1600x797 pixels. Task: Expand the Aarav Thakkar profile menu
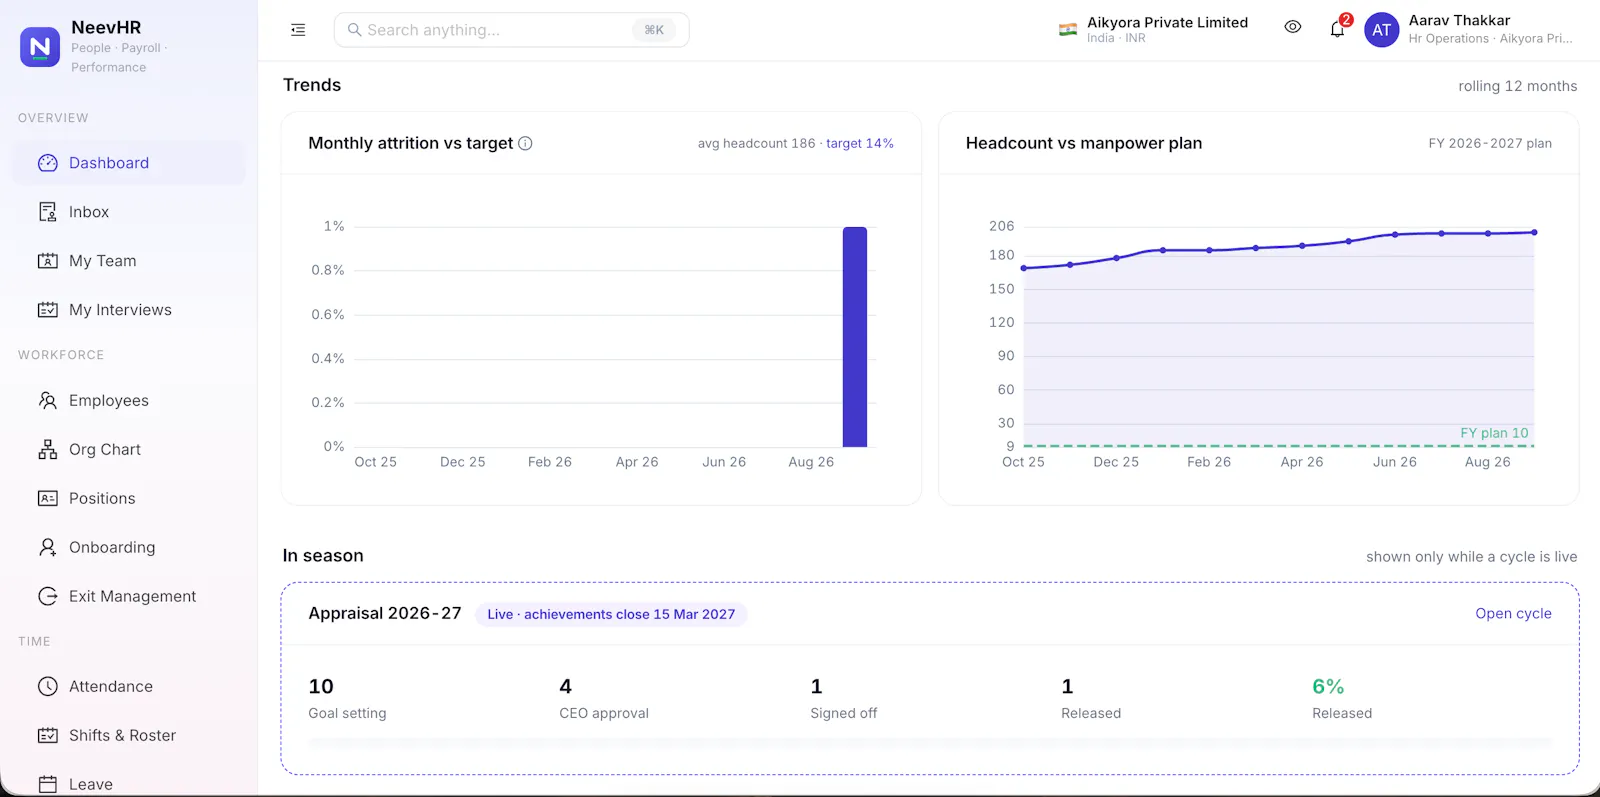point(1490,29)
